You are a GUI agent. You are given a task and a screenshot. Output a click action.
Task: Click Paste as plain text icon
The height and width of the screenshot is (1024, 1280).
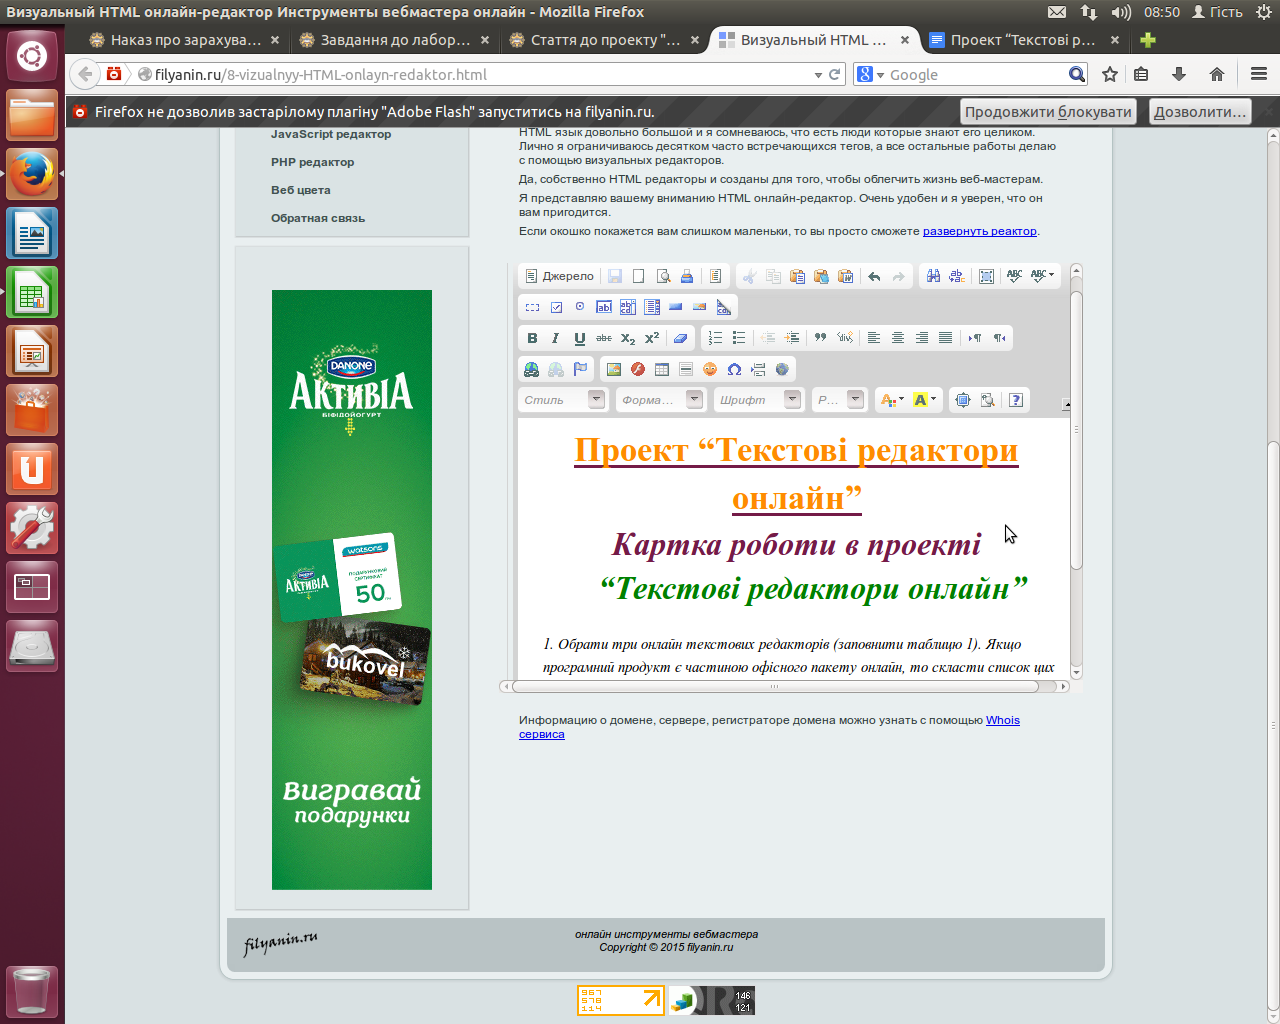click(821, 276)
